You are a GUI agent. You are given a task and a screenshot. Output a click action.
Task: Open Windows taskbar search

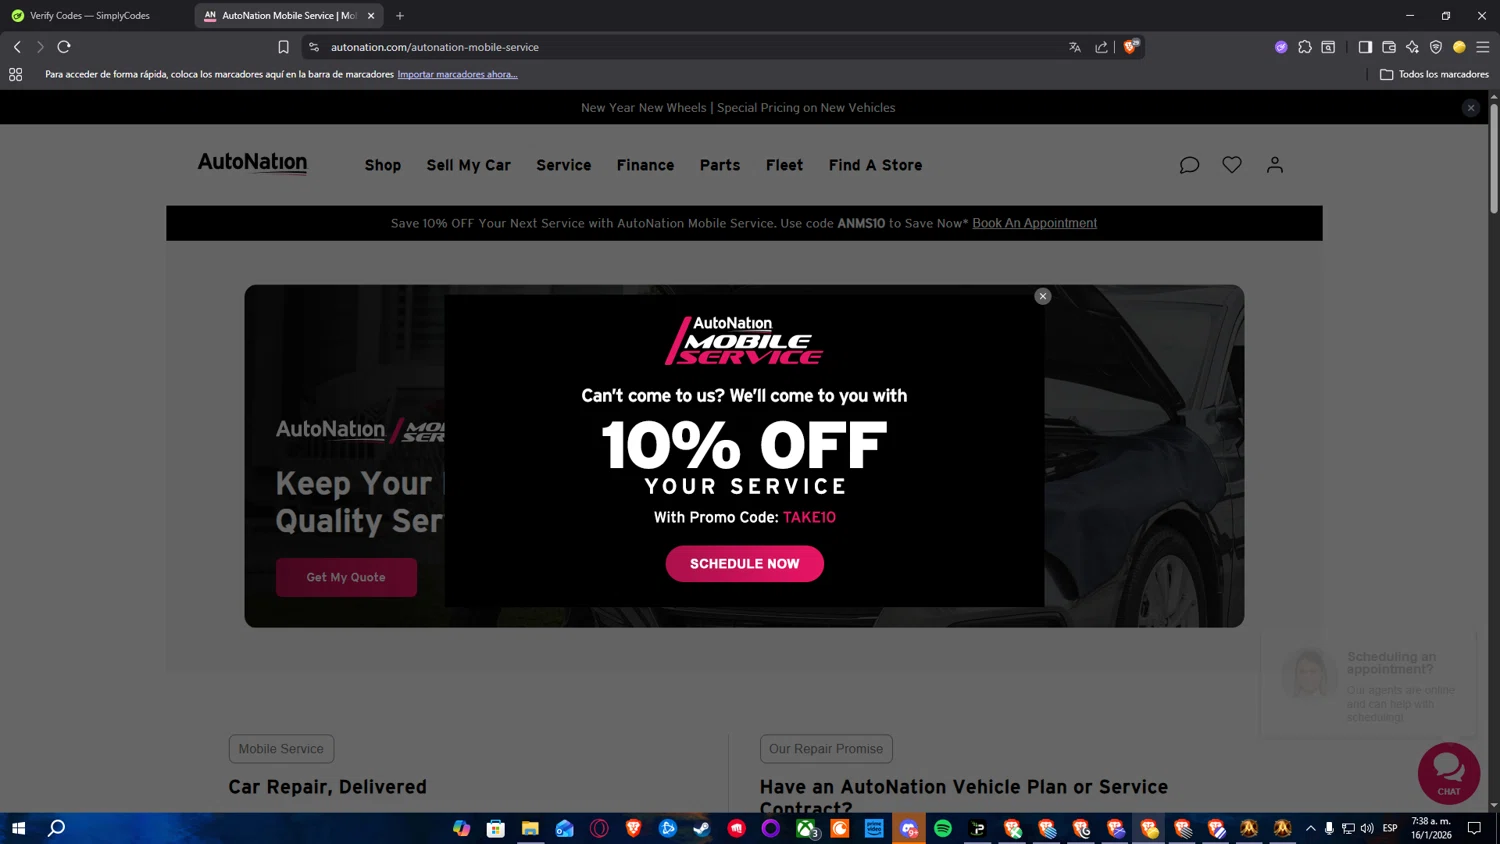[57, 828]
